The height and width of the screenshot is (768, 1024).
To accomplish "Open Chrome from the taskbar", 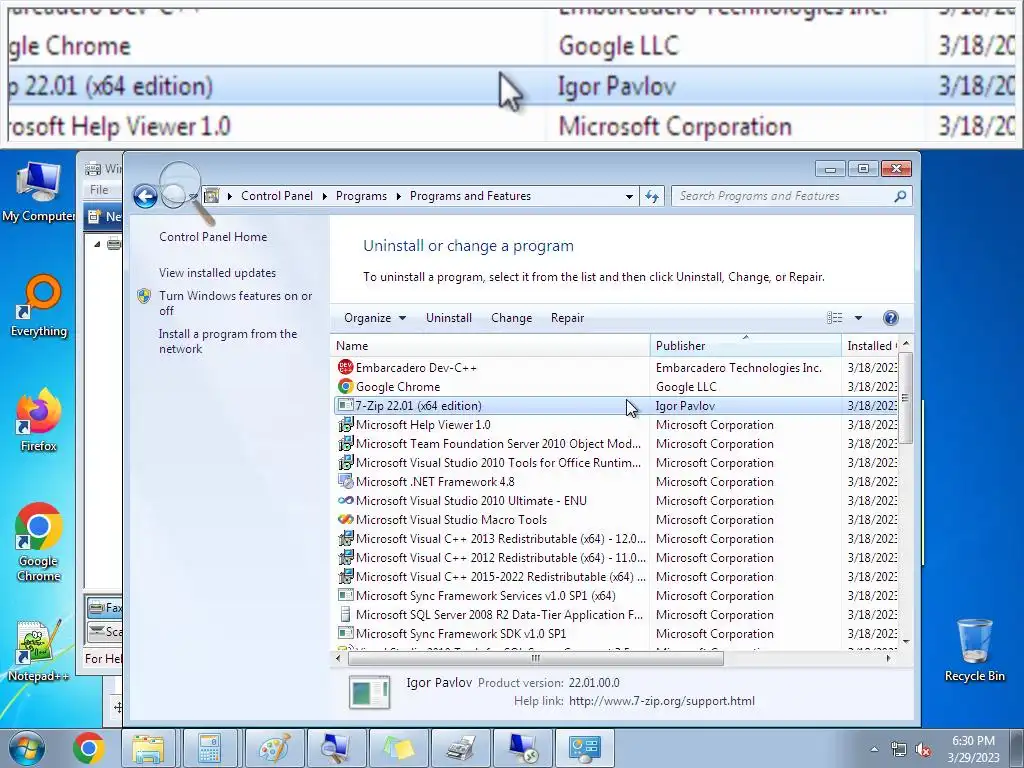I will (x=89, y=748).
